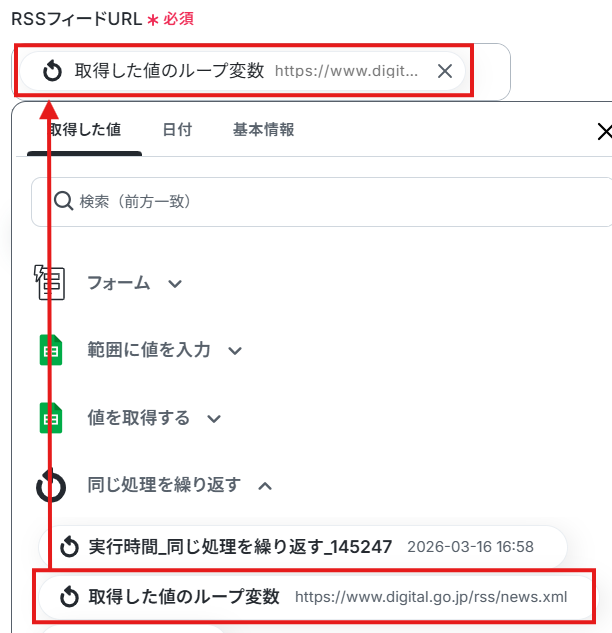Remove the loop variable chip with X
Screen dimensions: 612x633
pyautogui.click(x=445, y=71)
